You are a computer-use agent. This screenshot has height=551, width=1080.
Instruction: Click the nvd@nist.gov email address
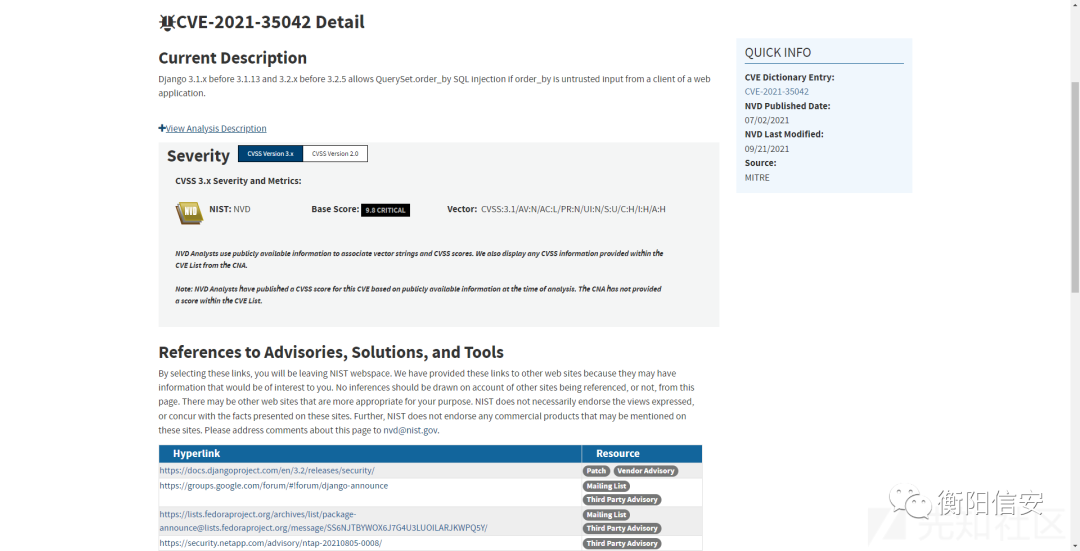click(x=411, y=430)
